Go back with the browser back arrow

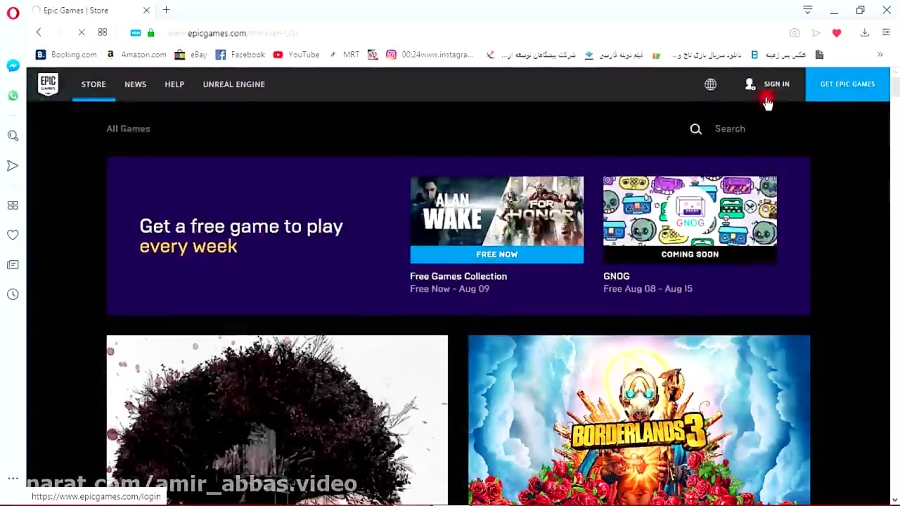point(38,33)
